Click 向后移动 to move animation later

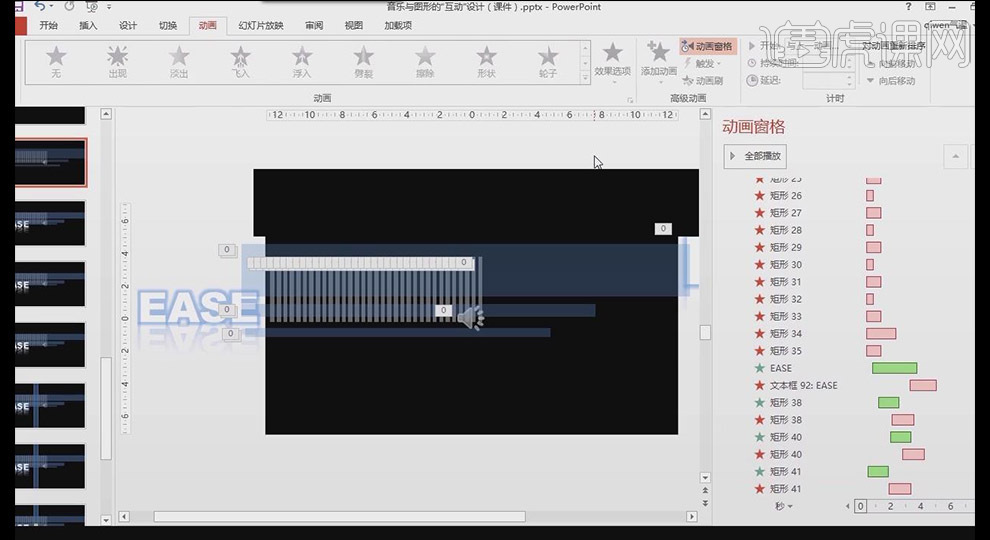[890, 81]
